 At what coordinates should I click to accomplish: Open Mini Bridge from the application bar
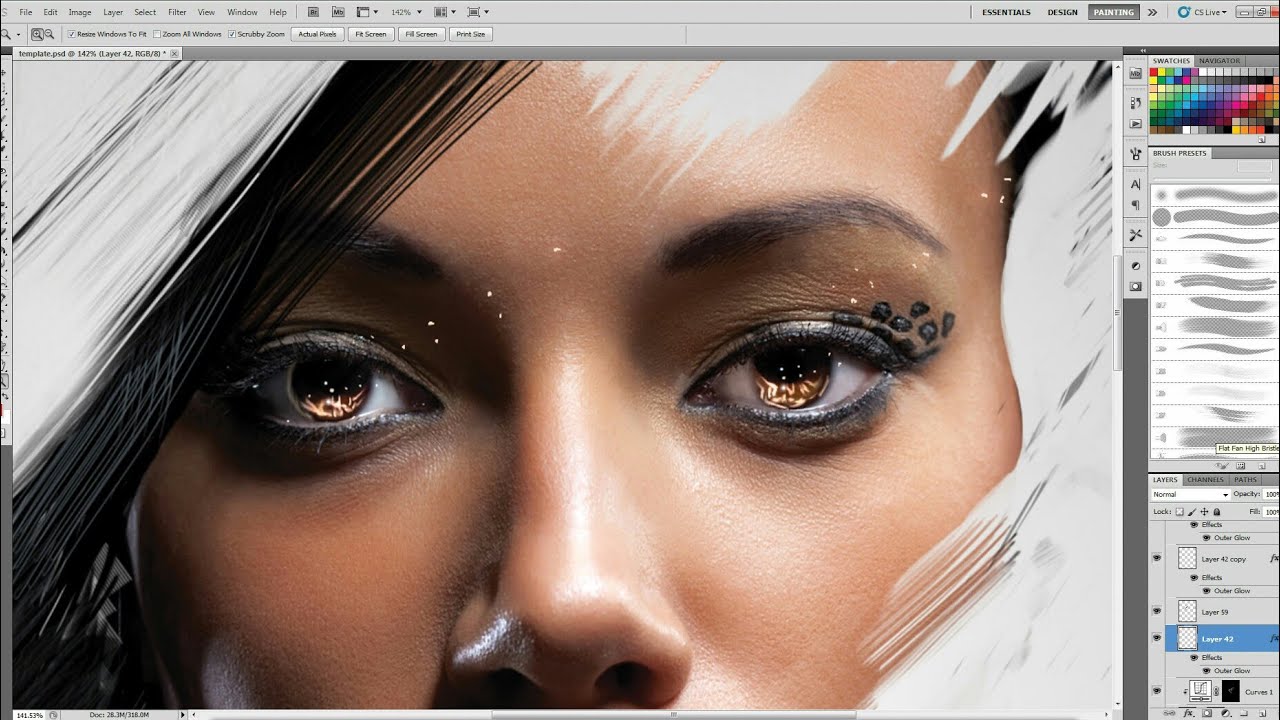(339, 12)
